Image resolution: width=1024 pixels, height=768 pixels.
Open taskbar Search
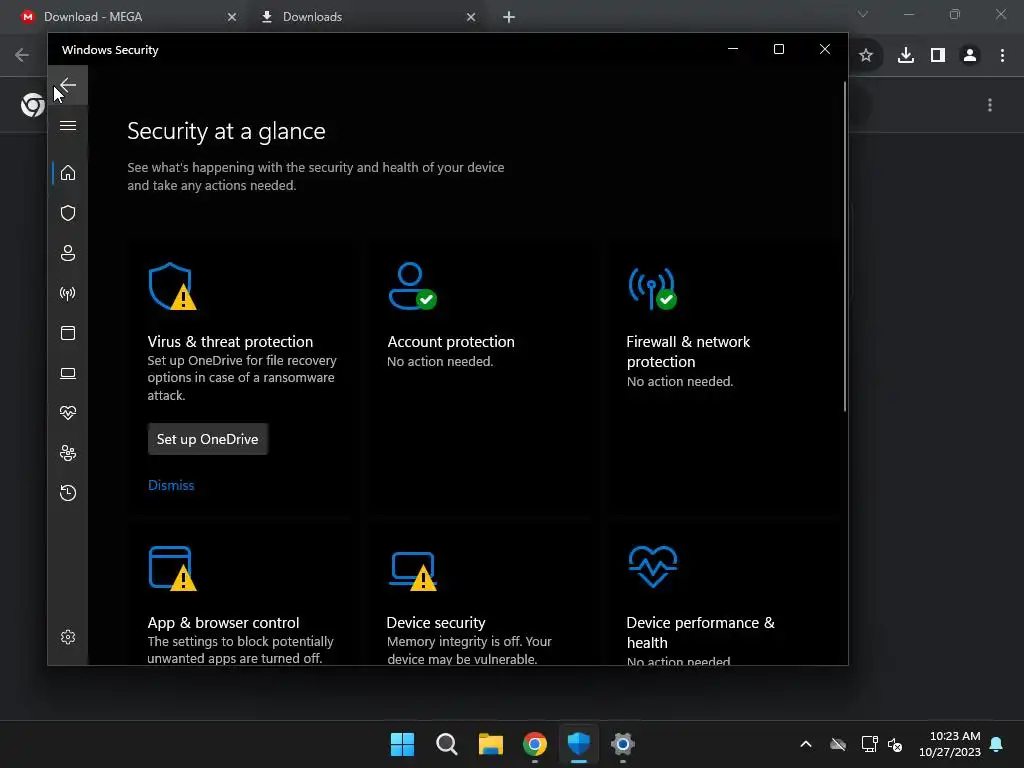tap(447, 744)
